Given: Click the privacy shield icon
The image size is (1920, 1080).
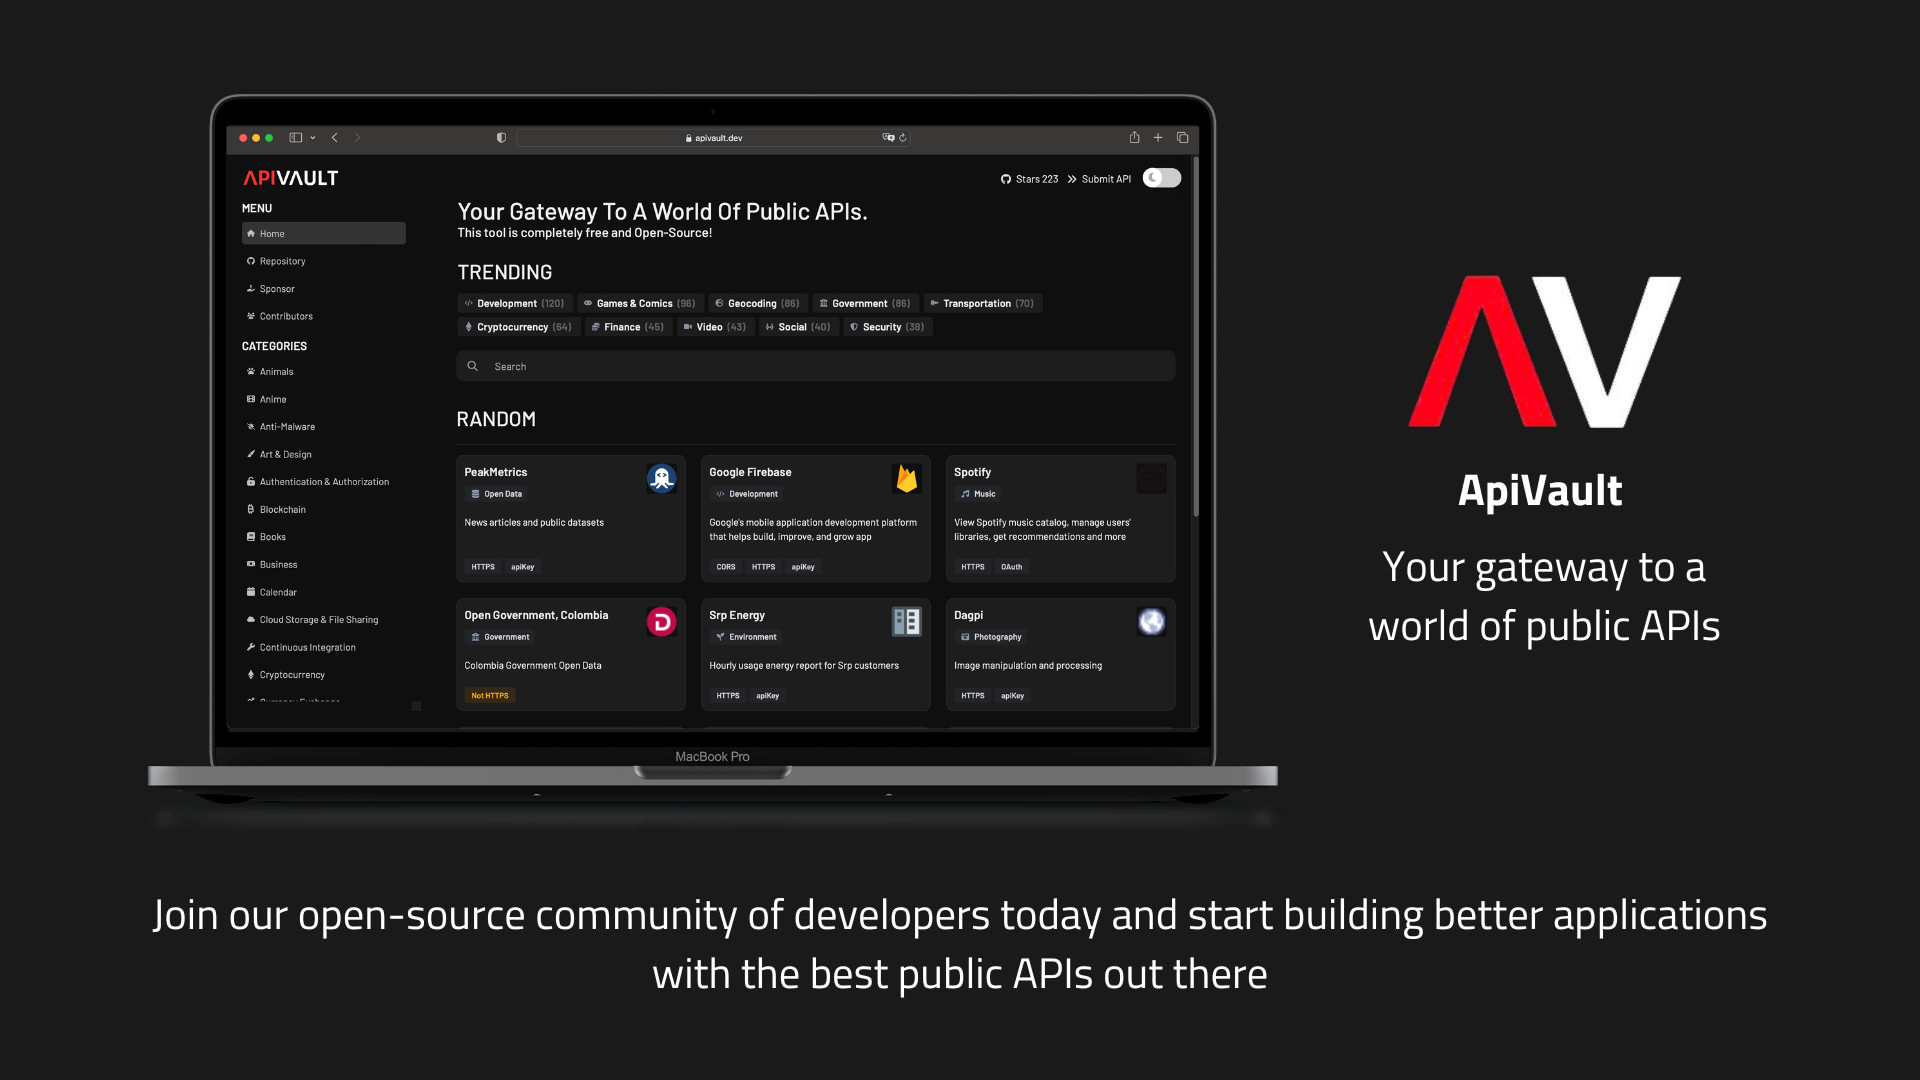Looking at the screenshot, I should pos(501,138).
